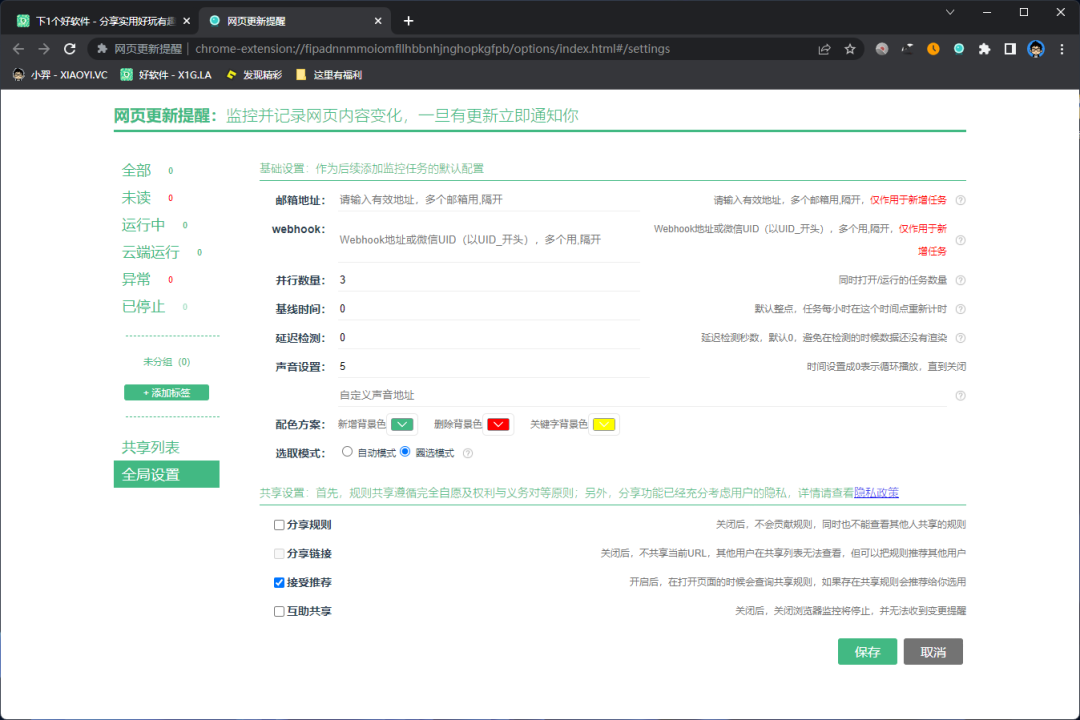Open the 好软件 - X1G.LA bookmark
This screenshot has width=1080, height=720.
pos(168,73)
